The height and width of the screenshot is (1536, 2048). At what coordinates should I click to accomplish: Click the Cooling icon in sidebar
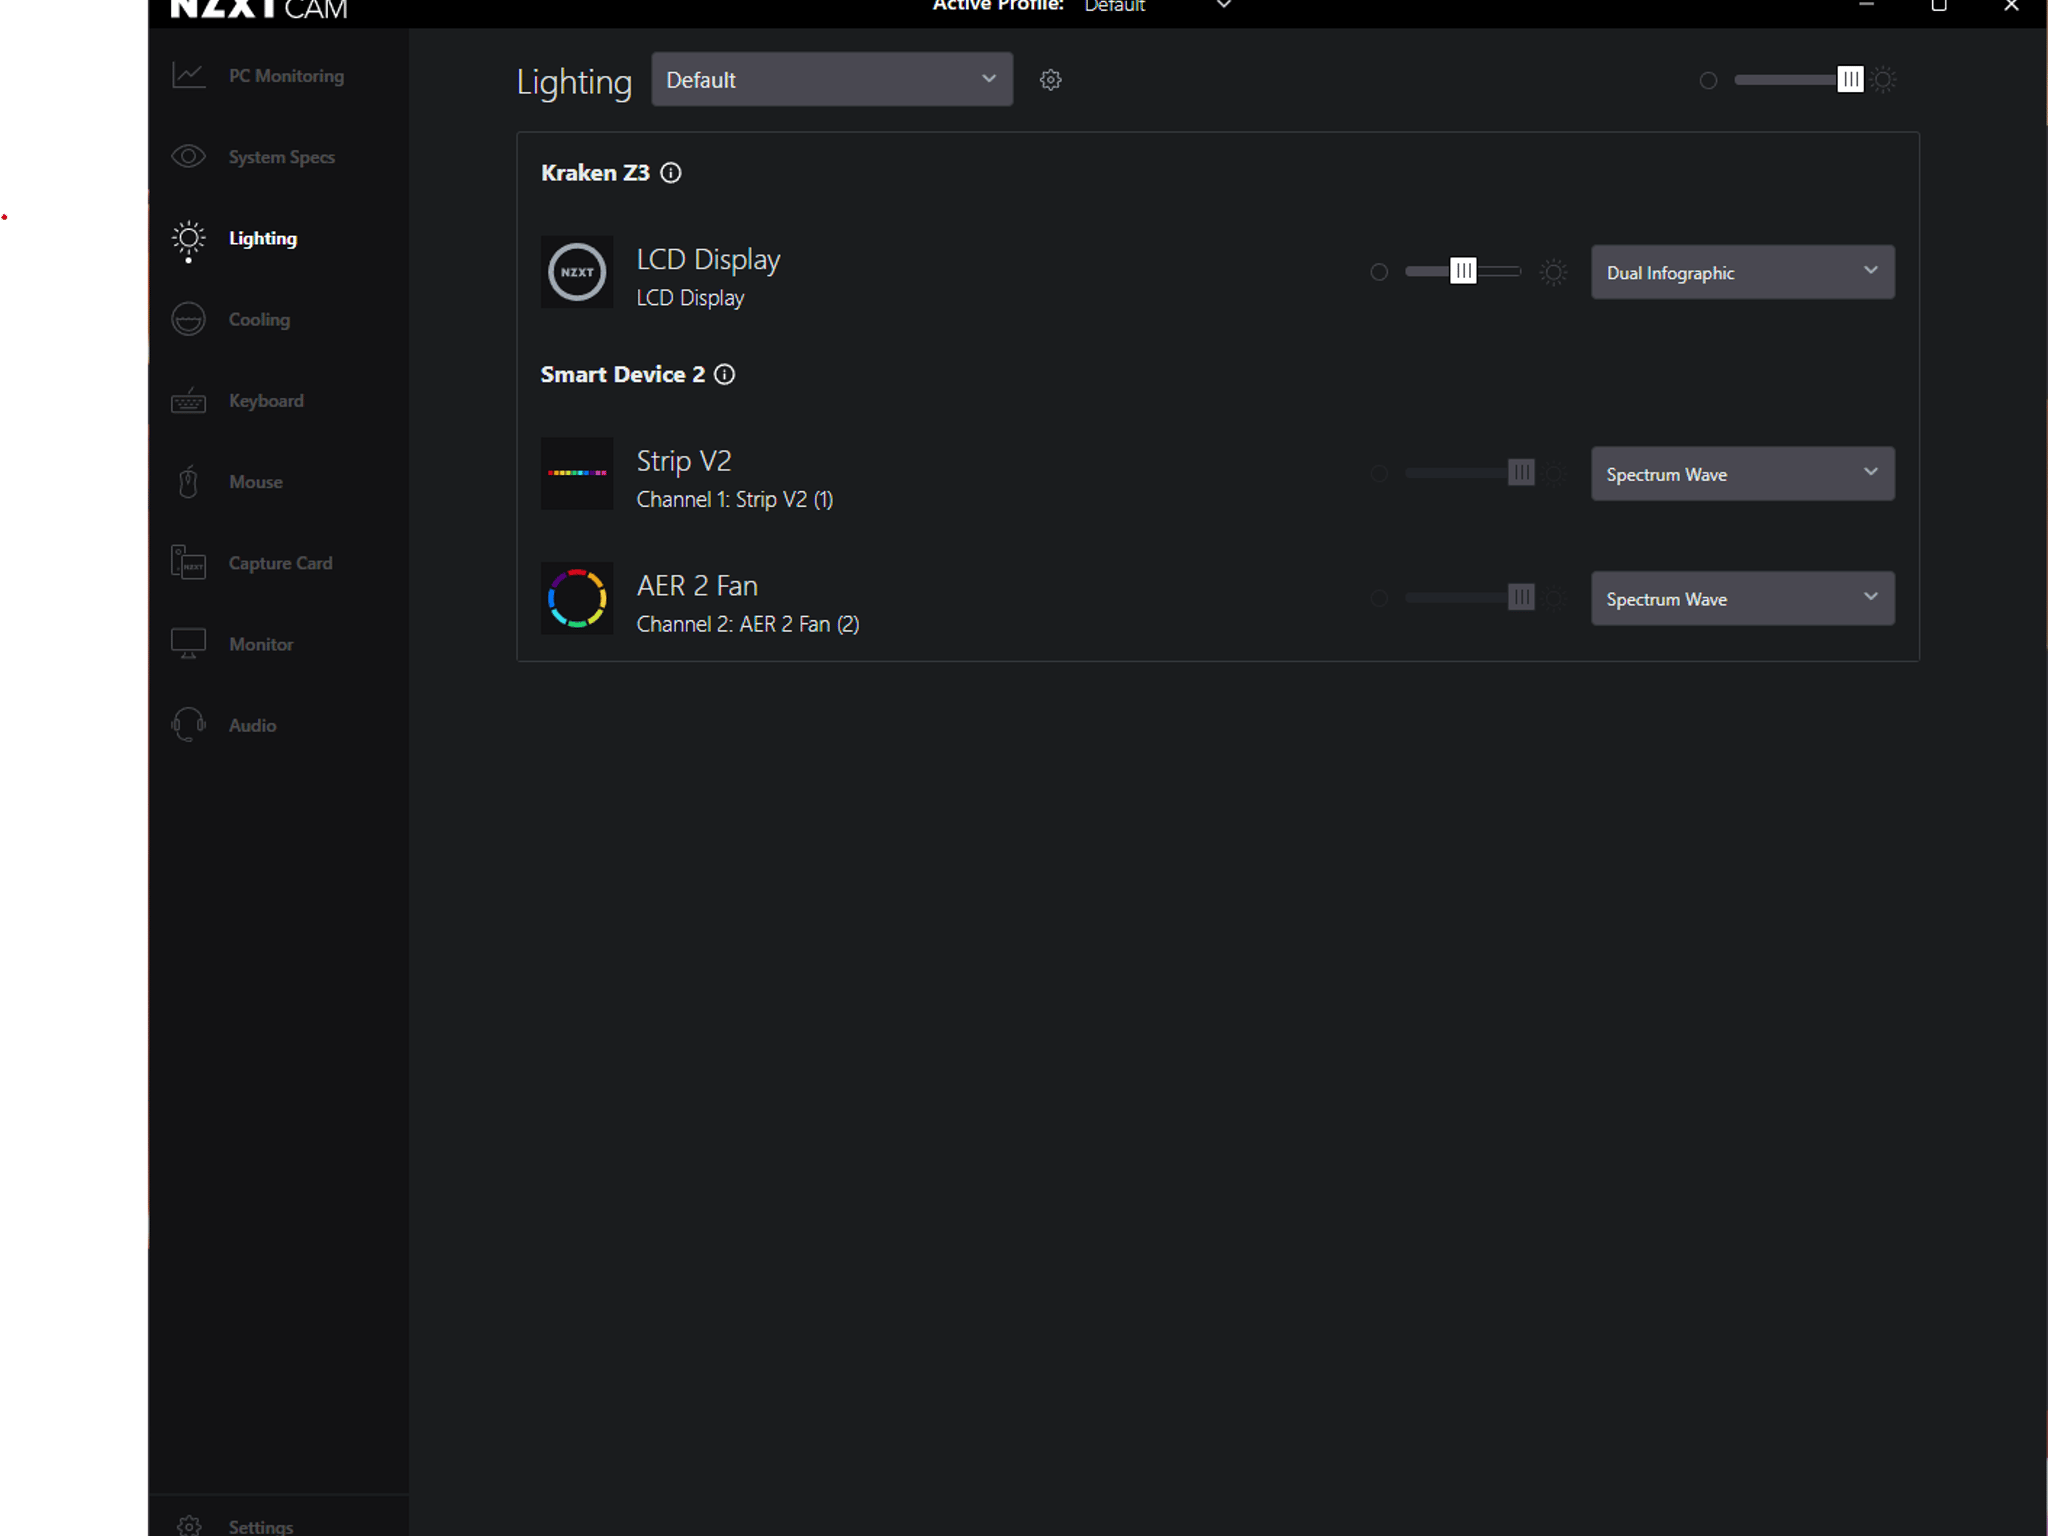tap(188, 319)
